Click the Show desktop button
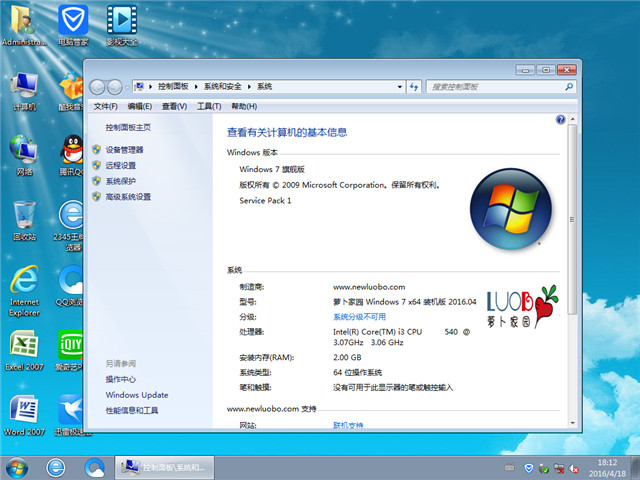The height and width of the screenshot is (480, 640). pos(635,468)
